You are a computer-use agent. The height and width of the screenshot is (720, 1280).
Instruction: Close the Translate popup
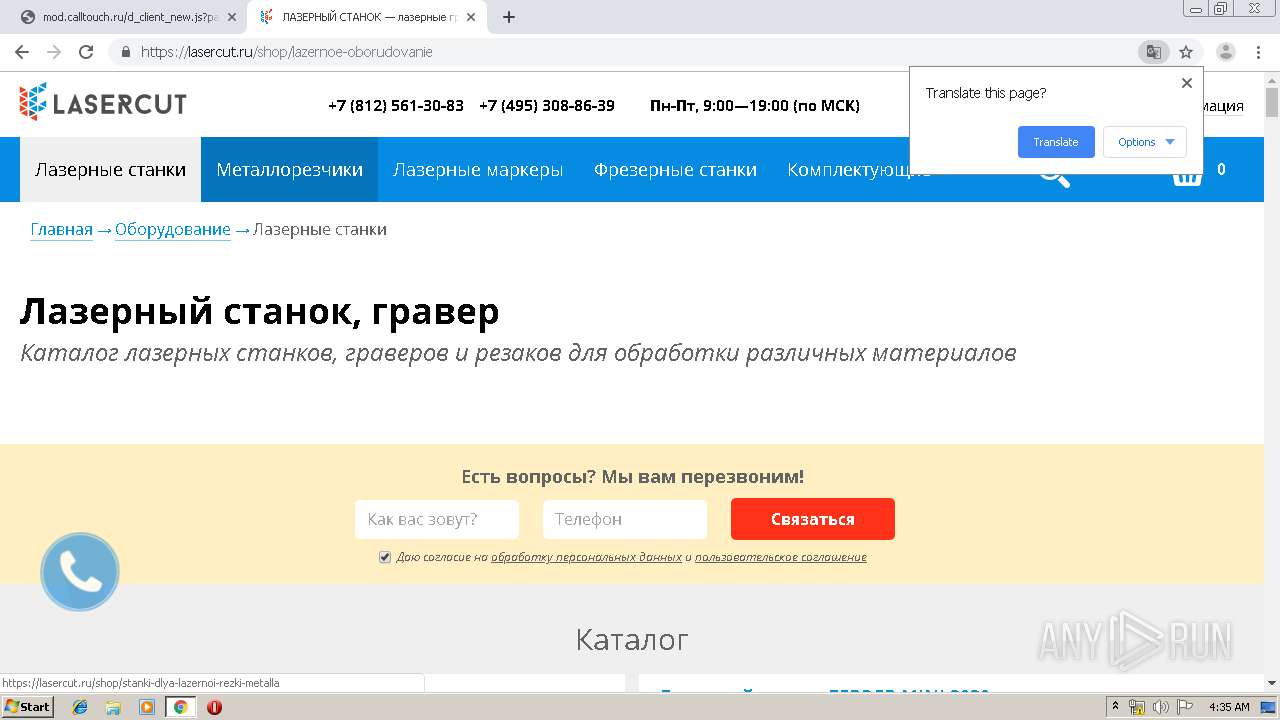coord(1187,83)
